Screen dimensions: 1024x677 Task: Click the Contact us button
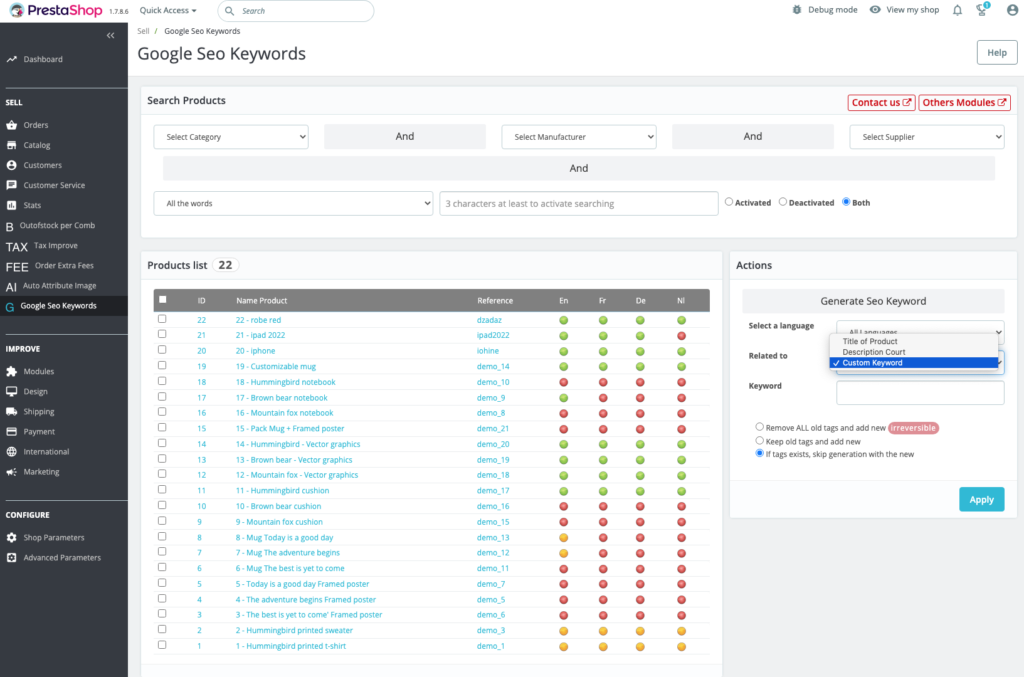[881, 102]
